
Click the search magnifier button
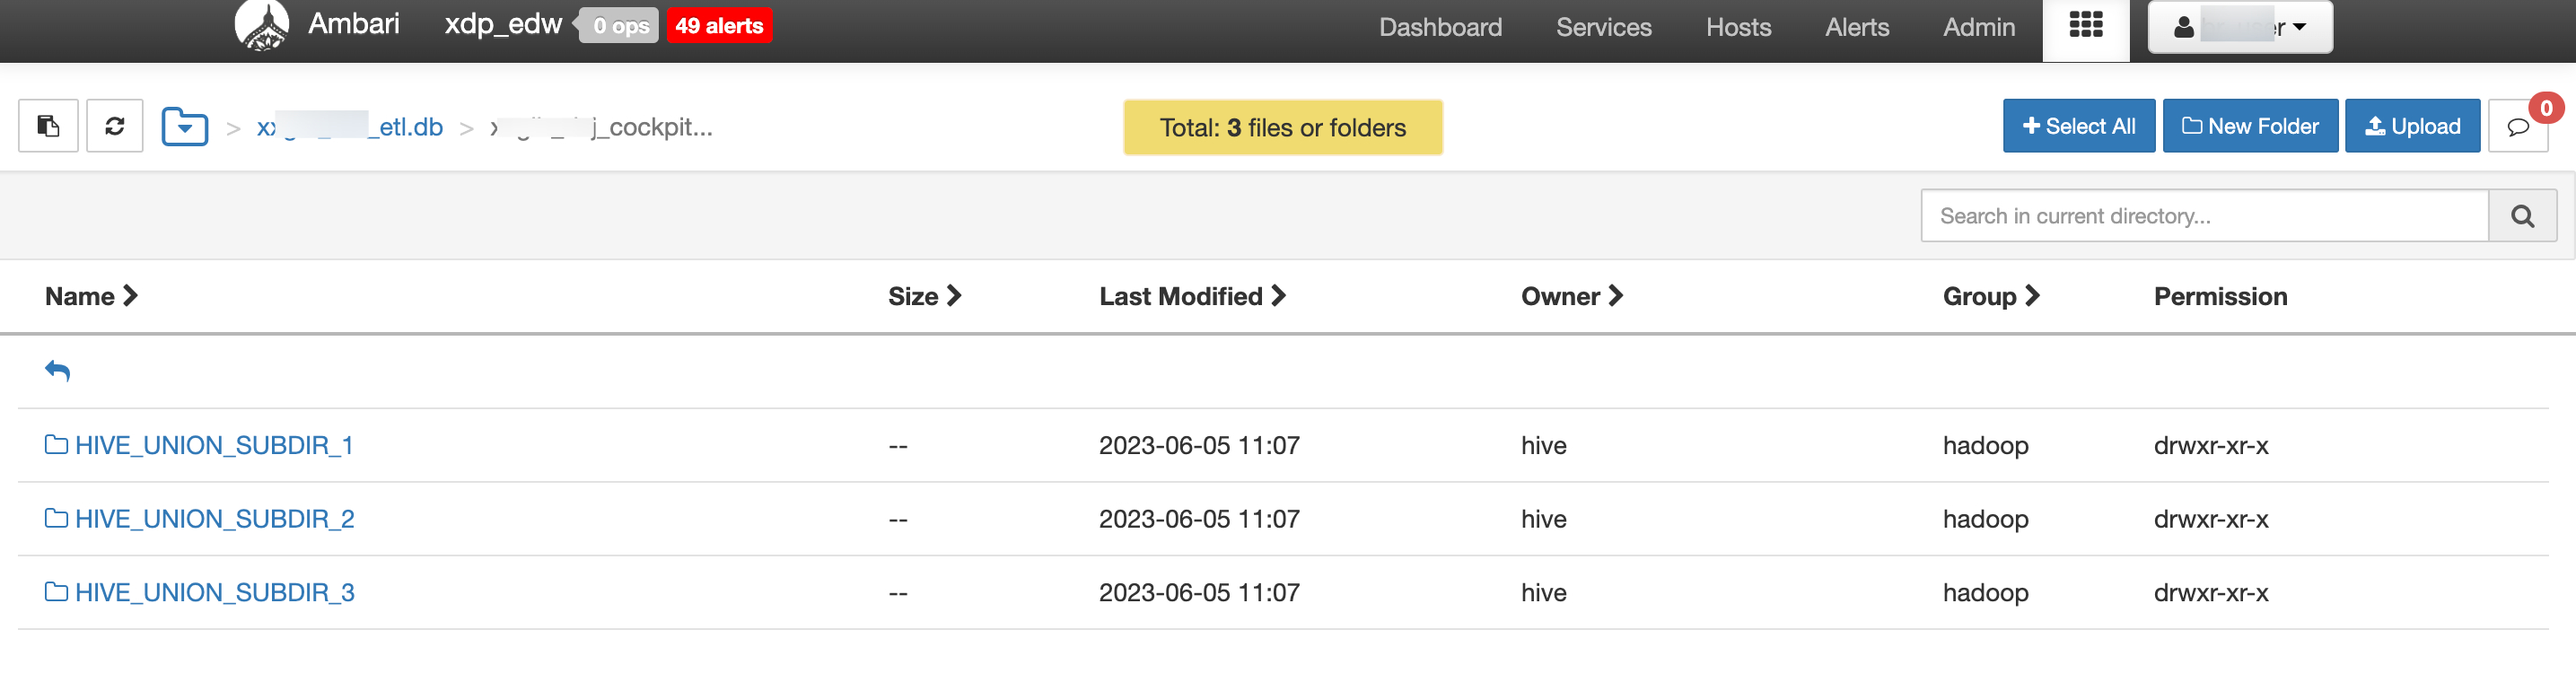[x=2522, y=216]
